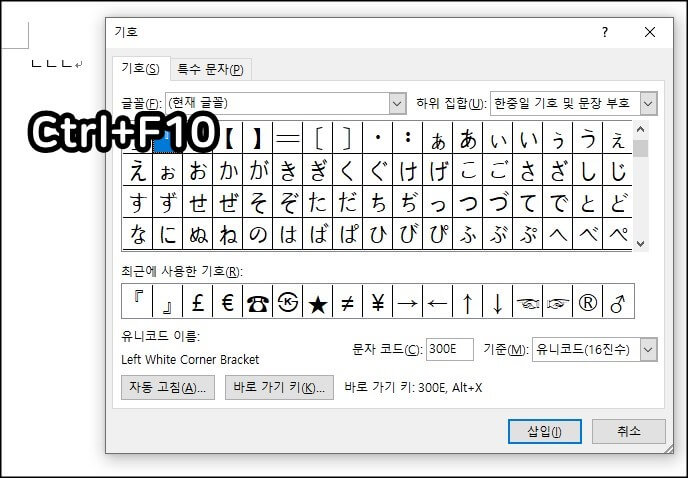The height and width of the screenshot is (478, 688).
Task: Pick the up arrow ↑ in recent symbols
Action: coord(468,301)
